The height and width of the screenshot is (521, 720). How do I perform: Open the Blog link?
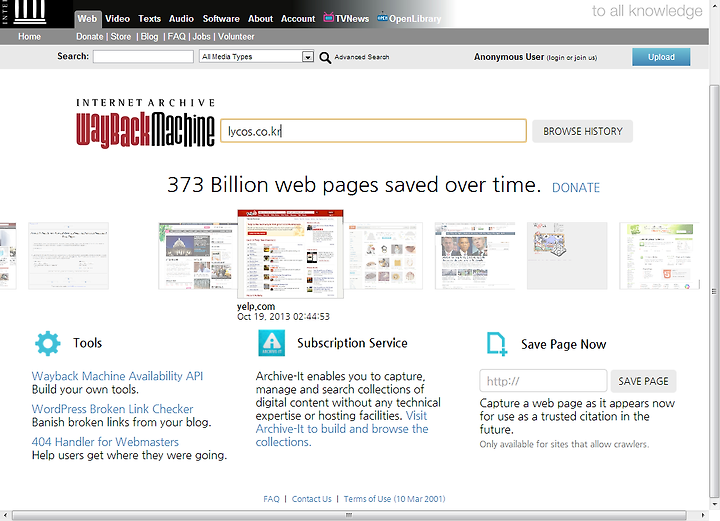point(149,36)
